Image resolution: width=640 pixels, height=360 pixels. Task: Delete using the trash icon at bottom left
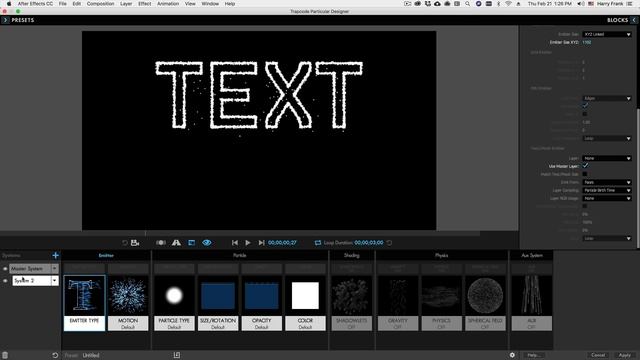[5, 356]
